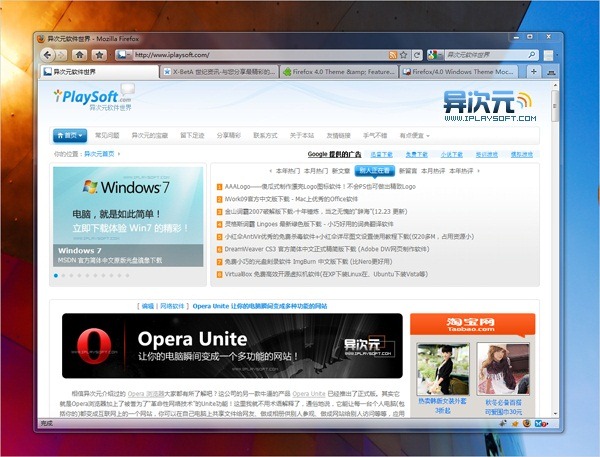Open the 分享精彩 nav item
Image resolution: width=600 pixels, height=457 pixels.
pyautogui.click(x=228, y=135)
